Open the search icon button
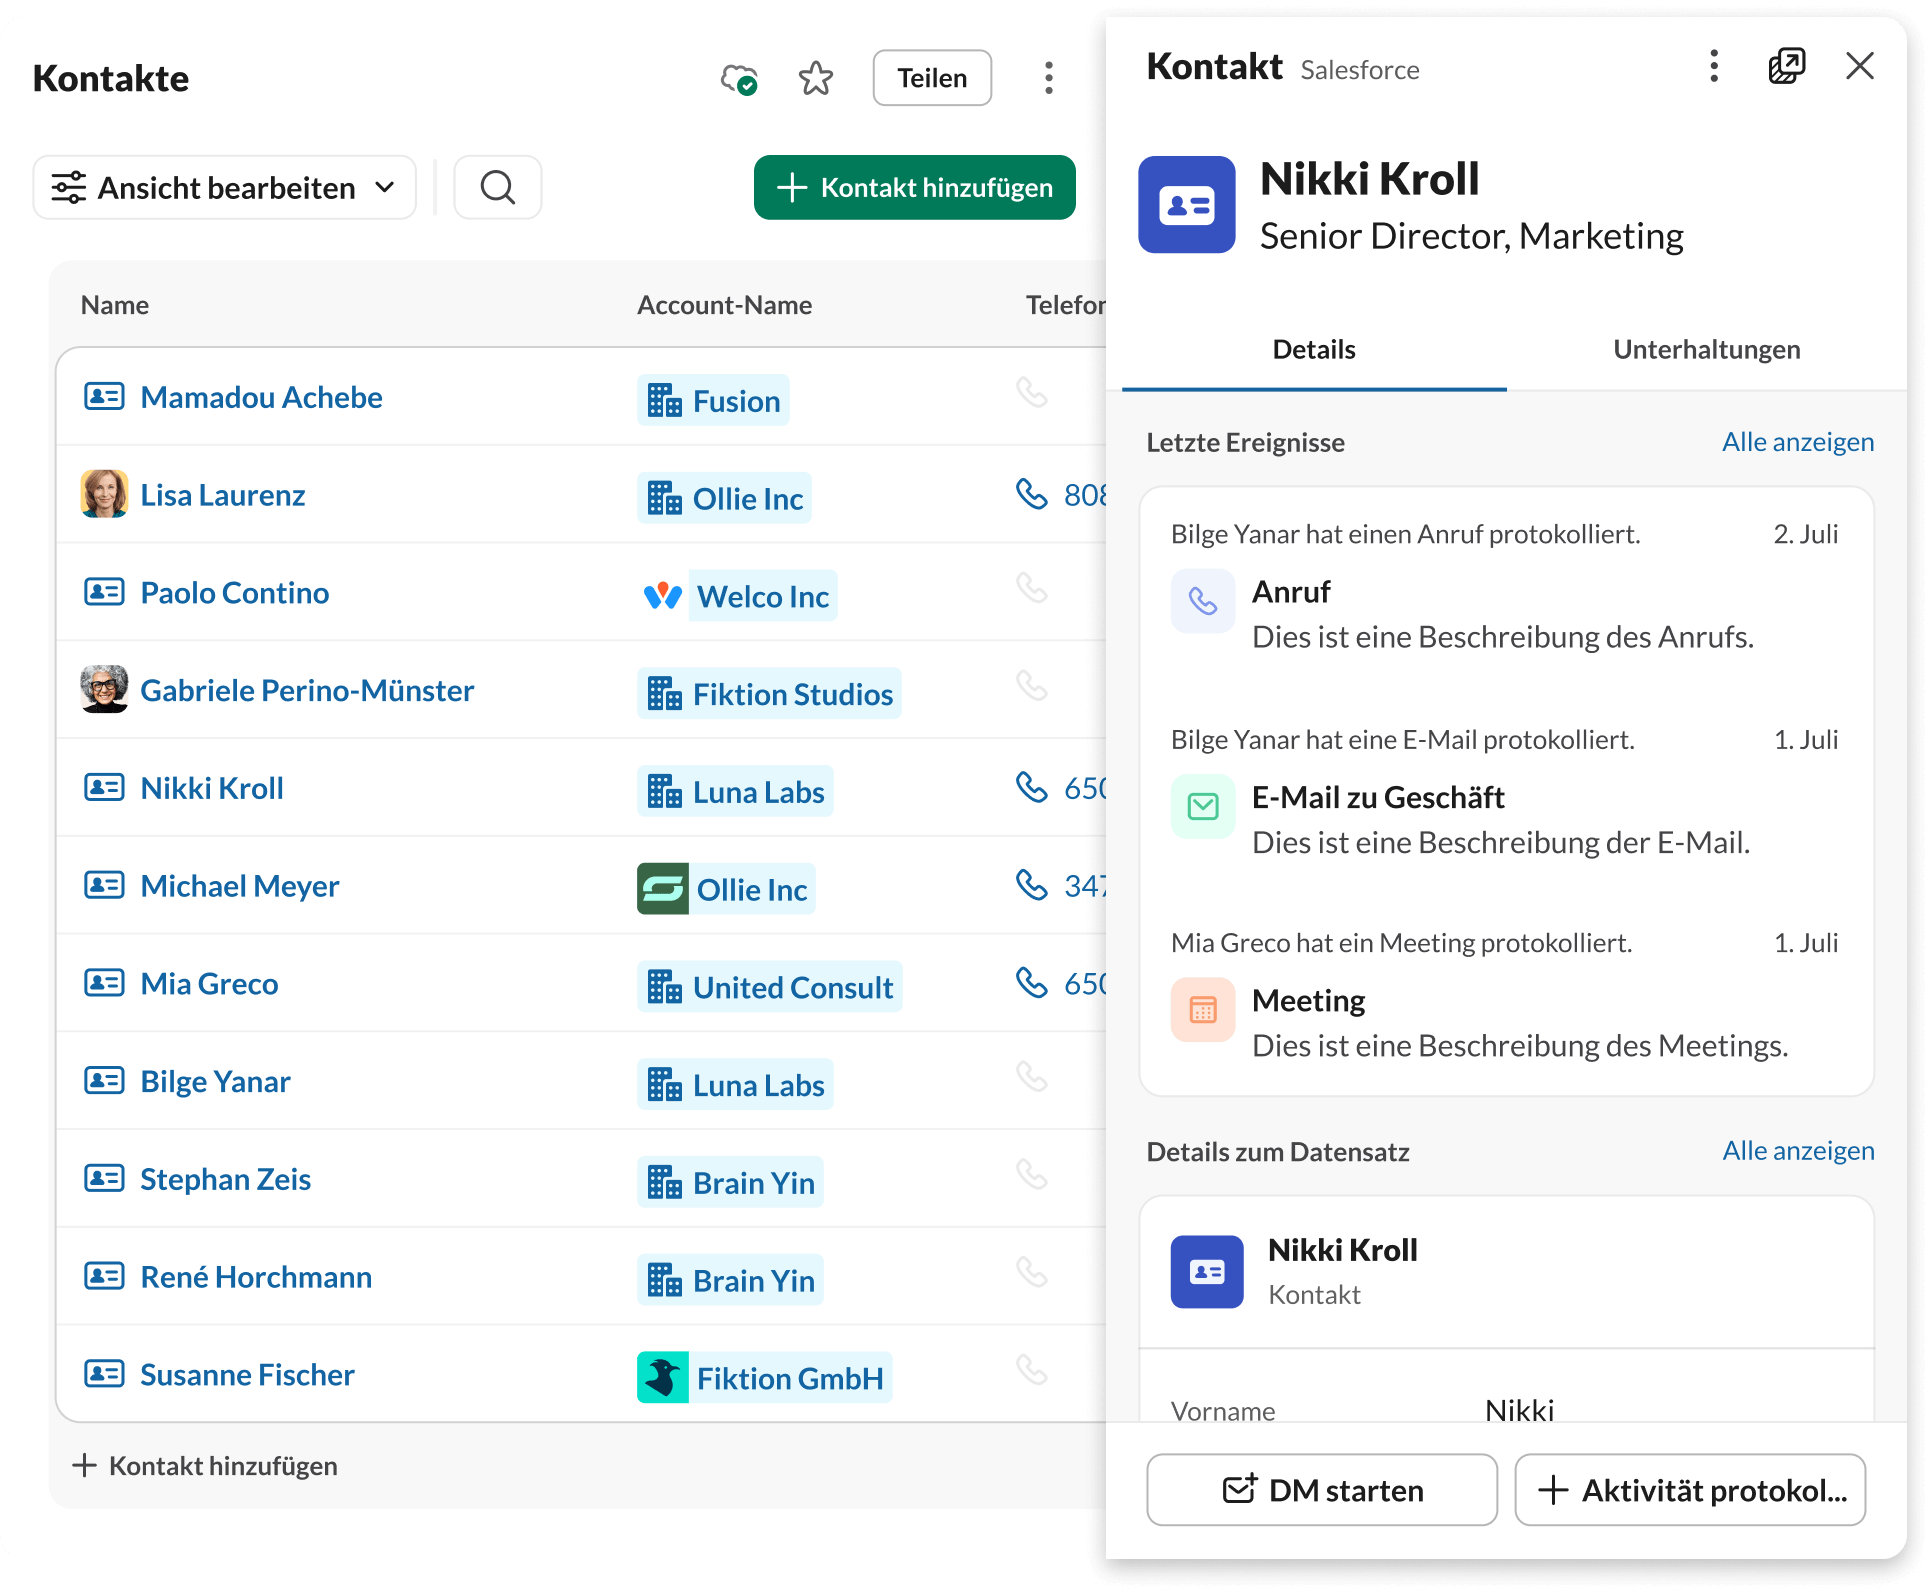Viewport: 1932px width, 1592px height. coord(497,187)
